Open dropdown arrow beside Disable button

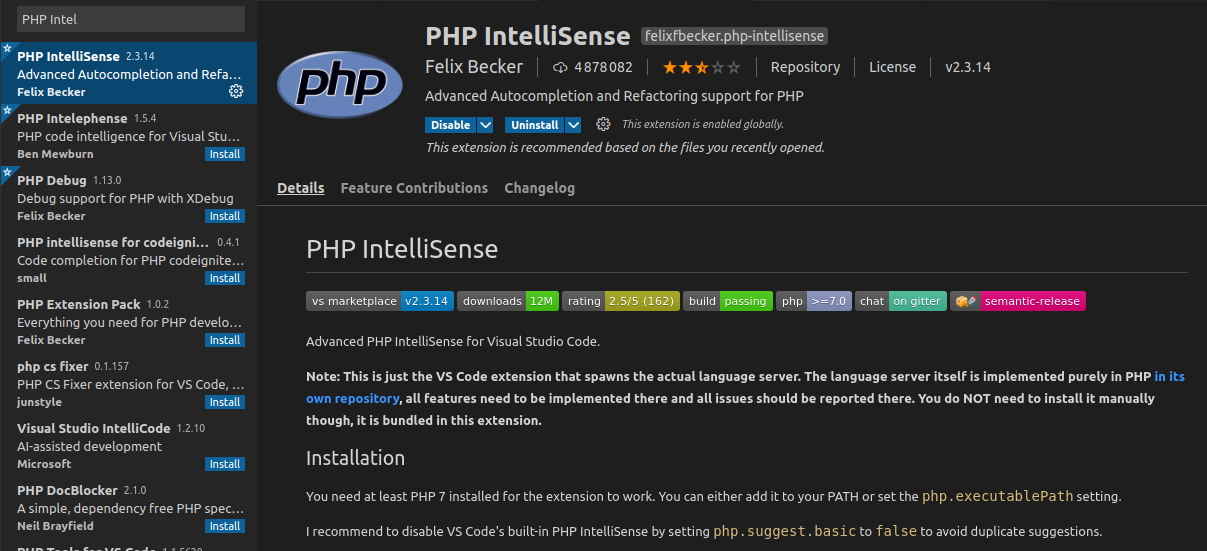[x=485, y=125]
